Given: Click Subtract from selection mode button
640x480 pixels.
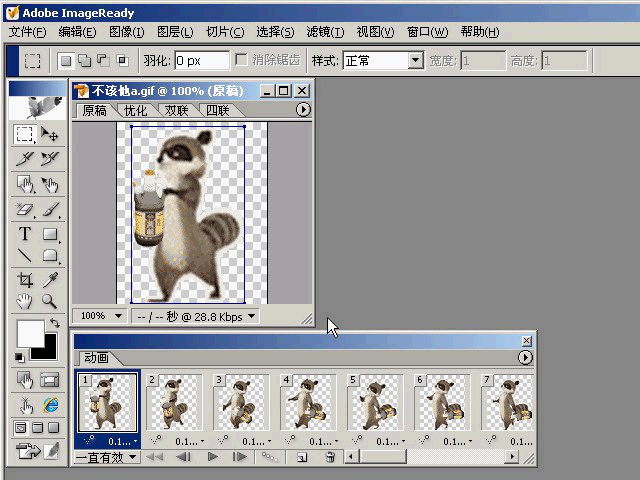Looking at the screenshot, I should (x=103, y=61).
